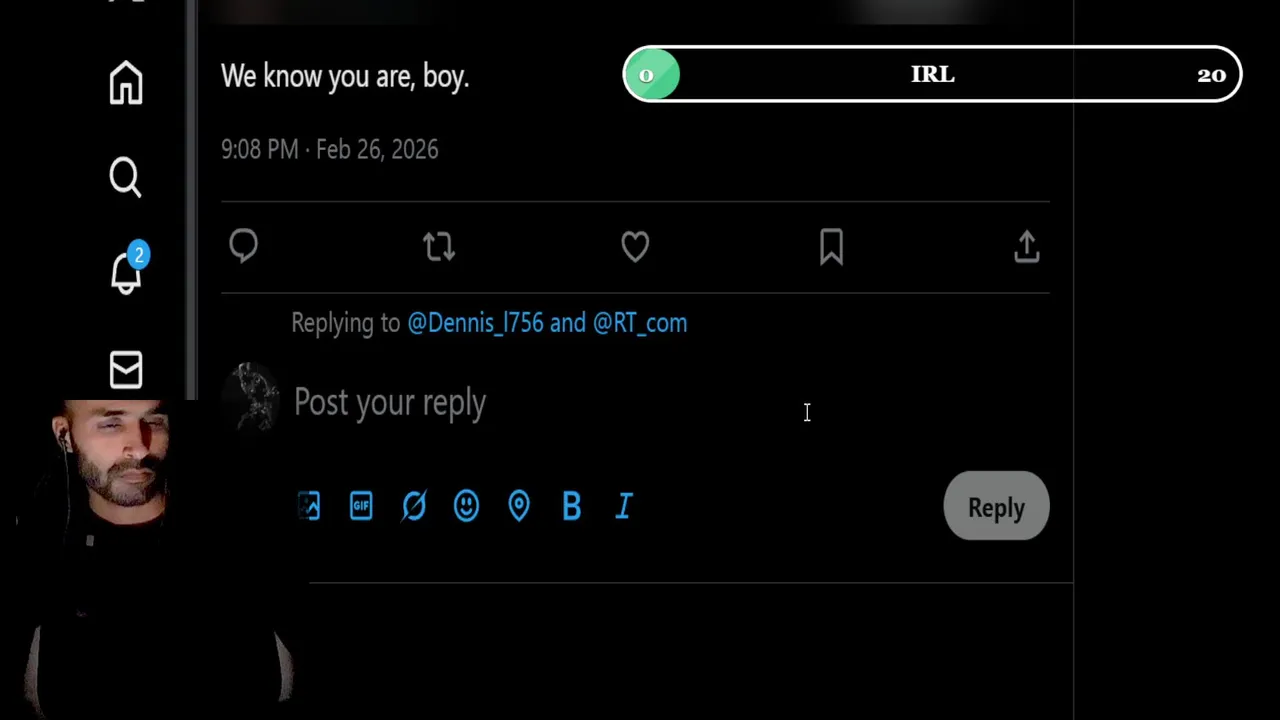Share the post via upload arrow
This screenshot has width=1280, height=720.
coord(1027,247)
